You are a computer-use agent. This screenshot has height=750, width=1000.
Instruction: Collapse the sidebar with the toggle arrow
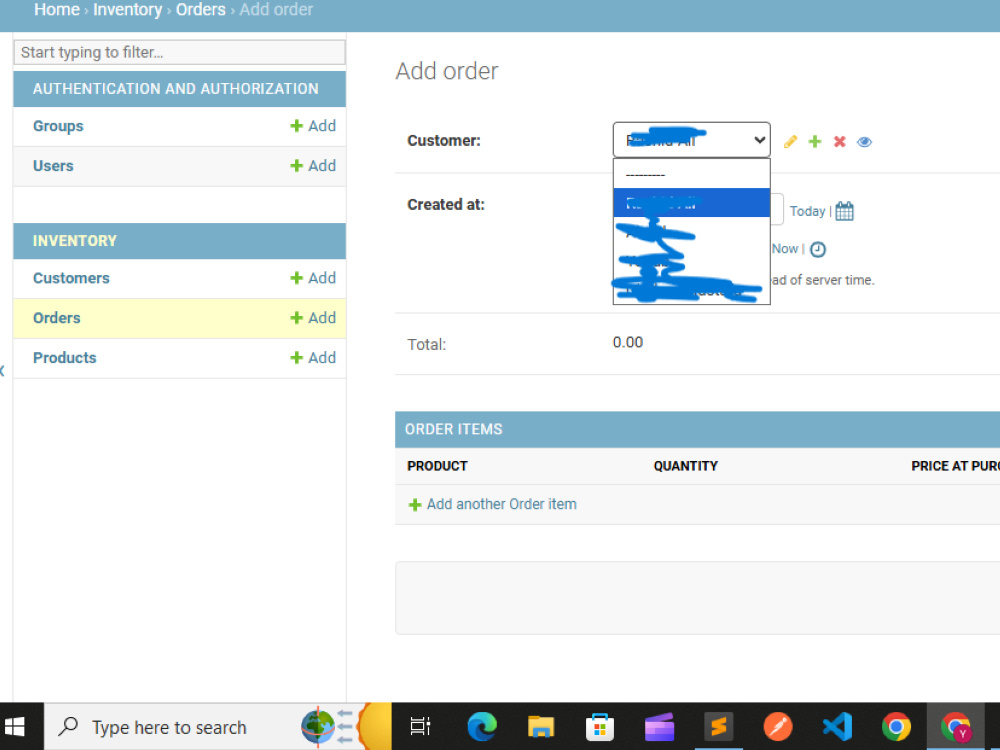[3, 371]
